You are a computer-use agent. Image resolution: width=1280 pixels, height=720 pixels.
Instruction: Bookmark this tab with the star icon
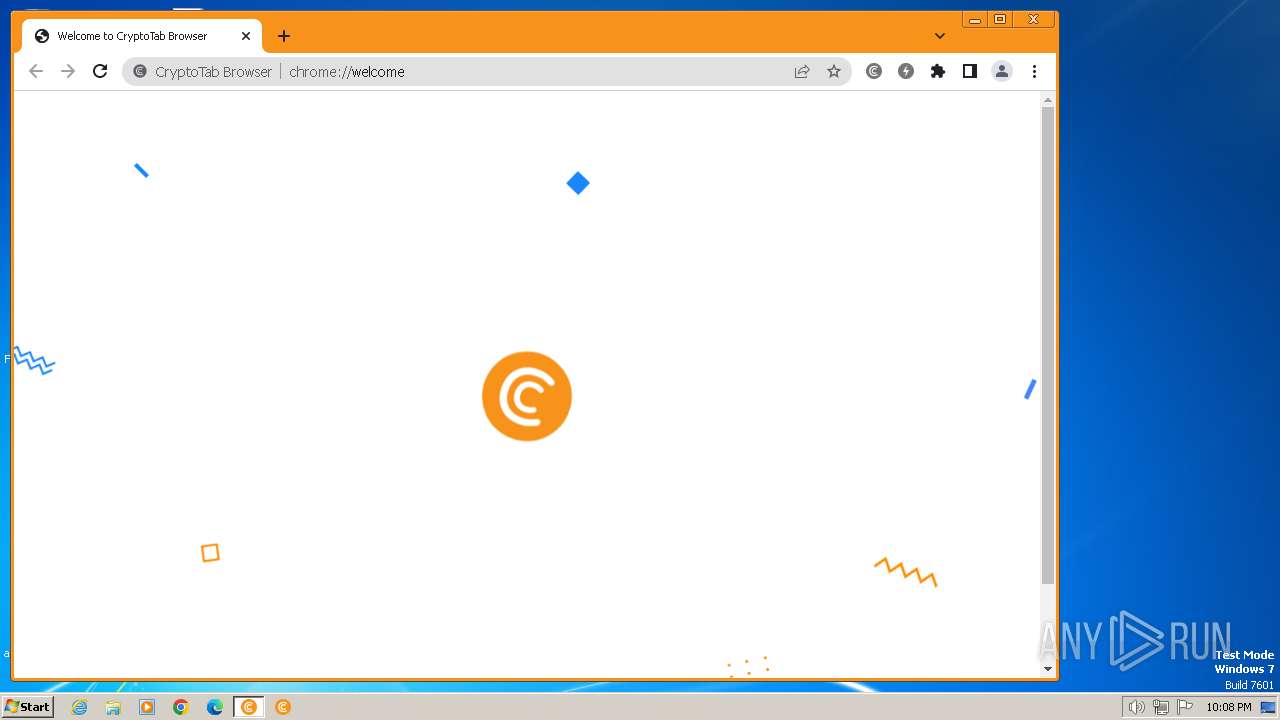coord(834,71)
